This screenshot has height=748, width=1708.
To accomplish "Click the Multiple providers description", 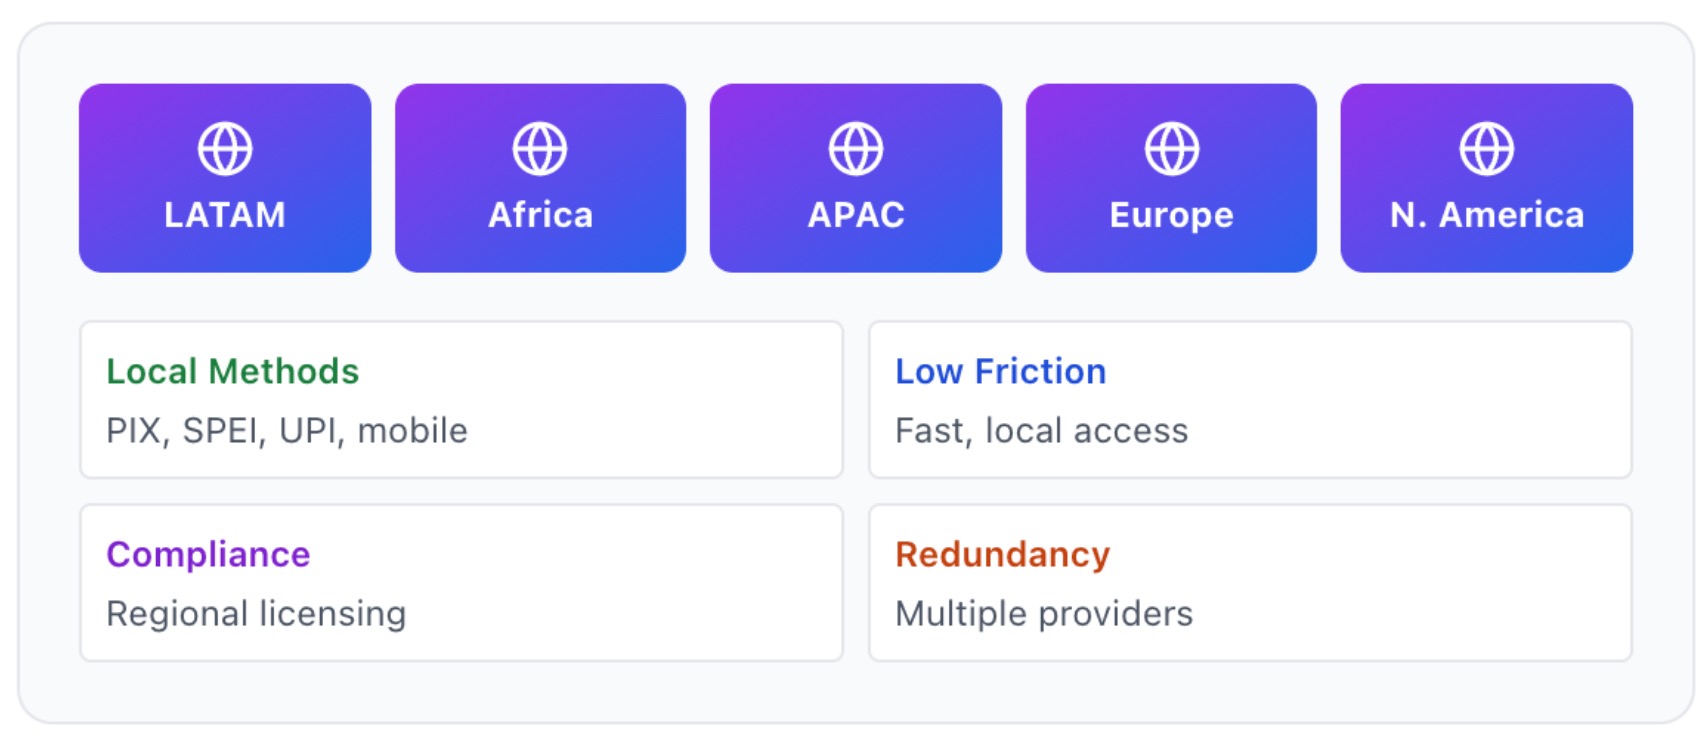I will click(x=1044, y=614).
